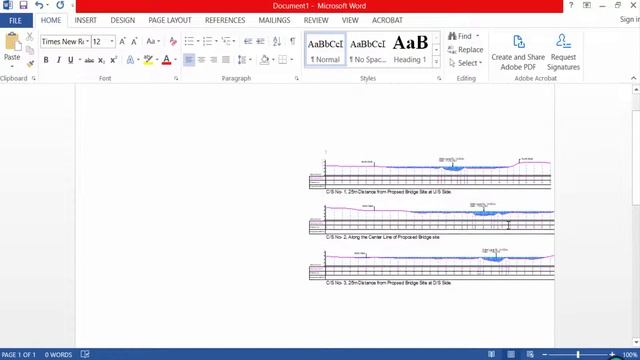Viewport: 640px width, 360px height.
Task: Undo the last action
Action: (x=39, y=5)
